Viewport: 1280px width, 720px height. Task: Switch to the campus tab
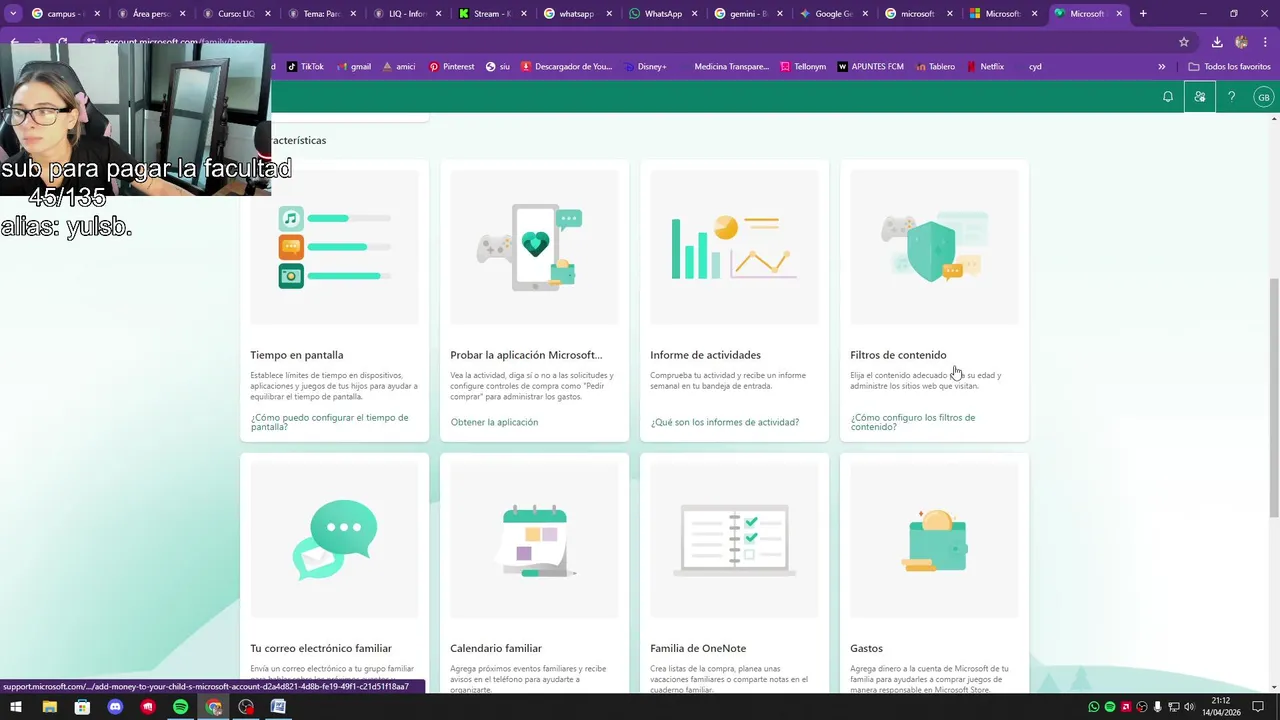tap(58, 14)
